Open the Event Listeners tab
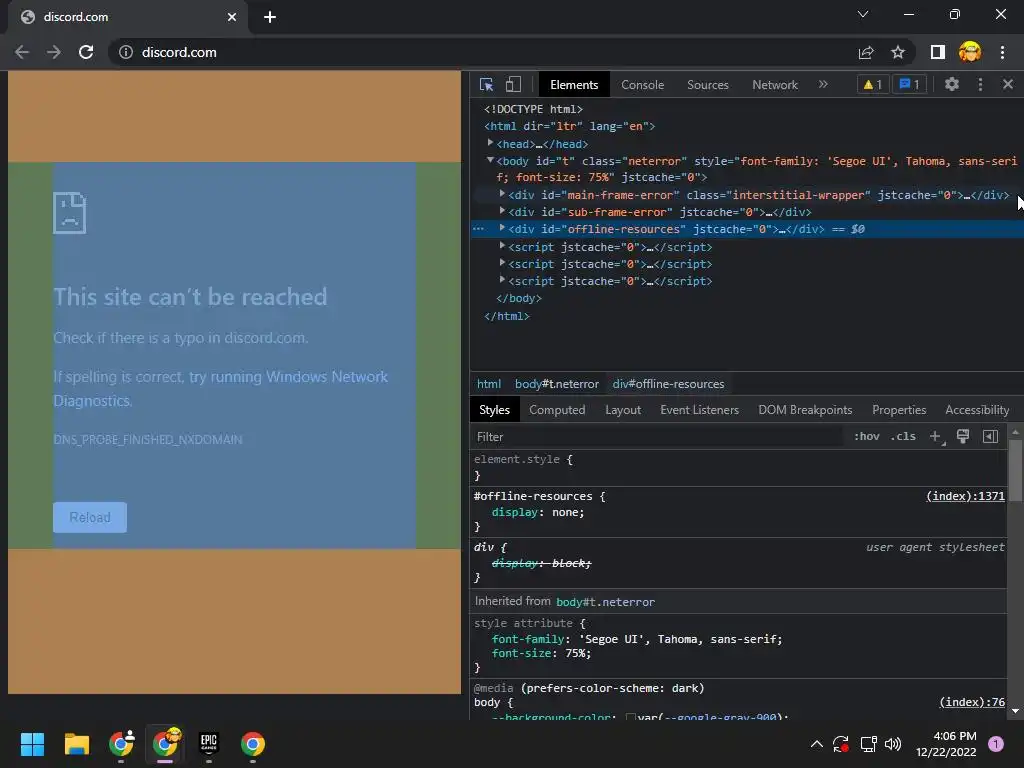 (699, 410)
